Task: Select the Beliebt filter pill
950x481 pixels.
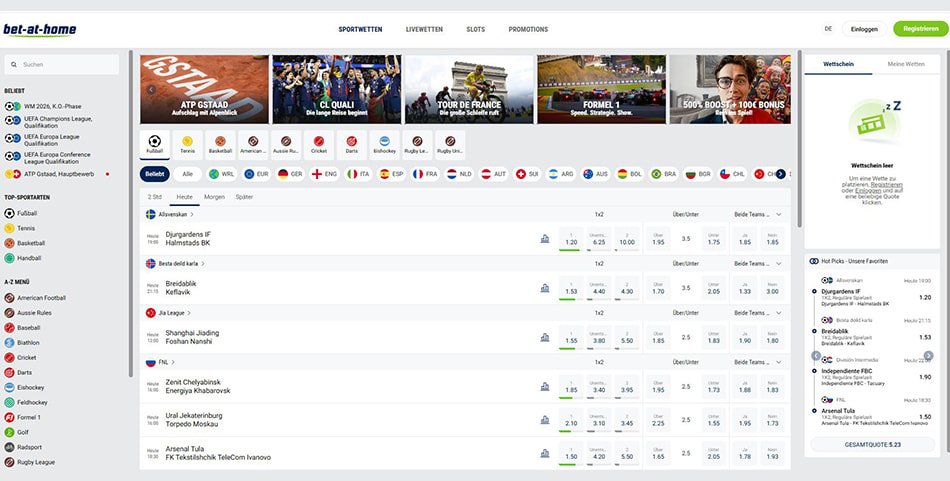Action: click(154, 174)
